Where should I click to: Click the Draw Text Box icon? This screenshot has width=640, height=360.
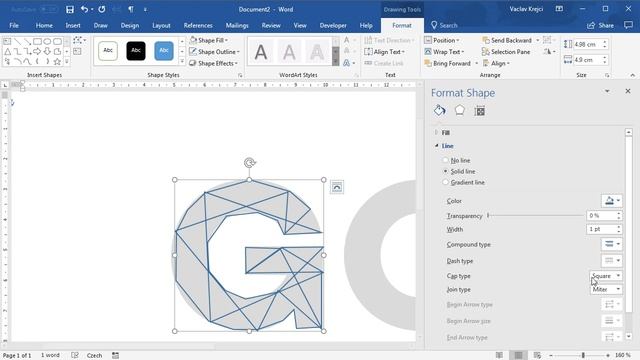point(77,51)
